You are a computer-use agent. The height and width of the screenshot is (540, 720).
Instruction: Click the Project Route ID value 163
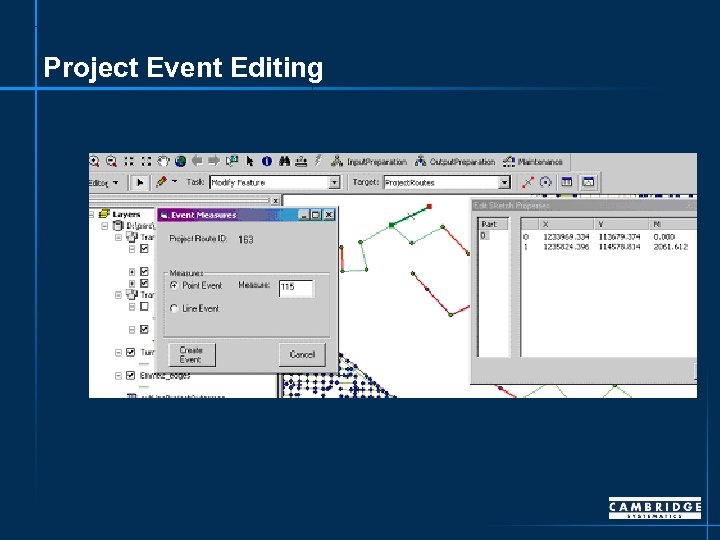tap(246, 239)
